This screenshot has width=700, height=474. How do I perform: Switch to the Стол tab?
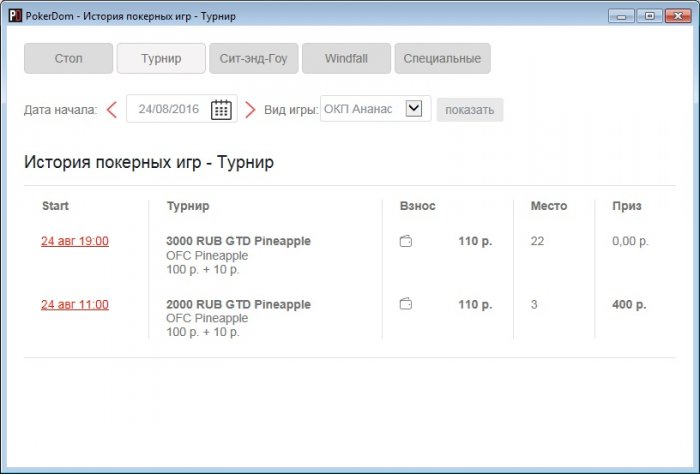[68, 58]
